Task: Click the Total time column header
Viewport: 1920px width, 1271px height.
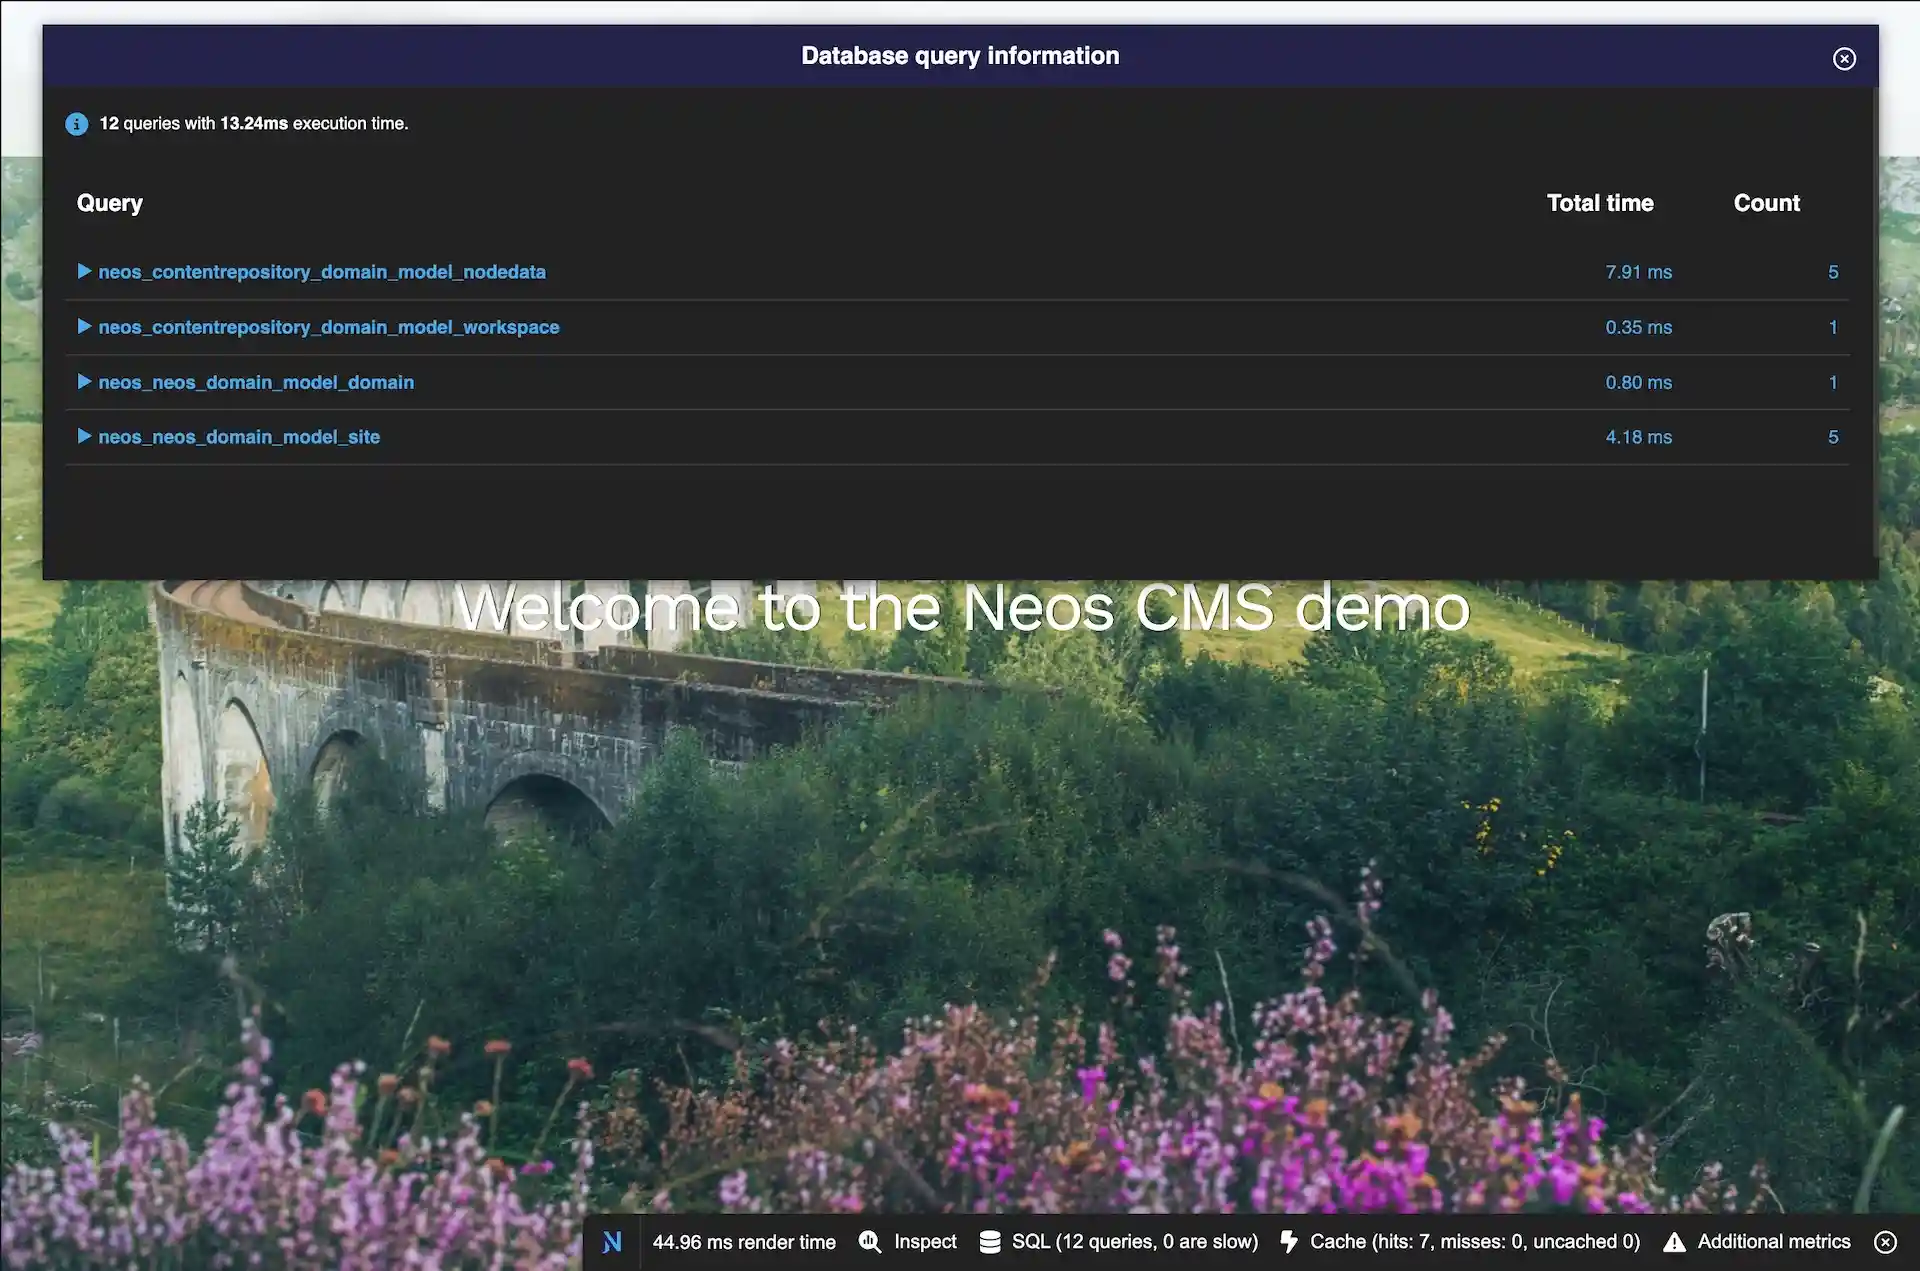Action: point(1600,203)
